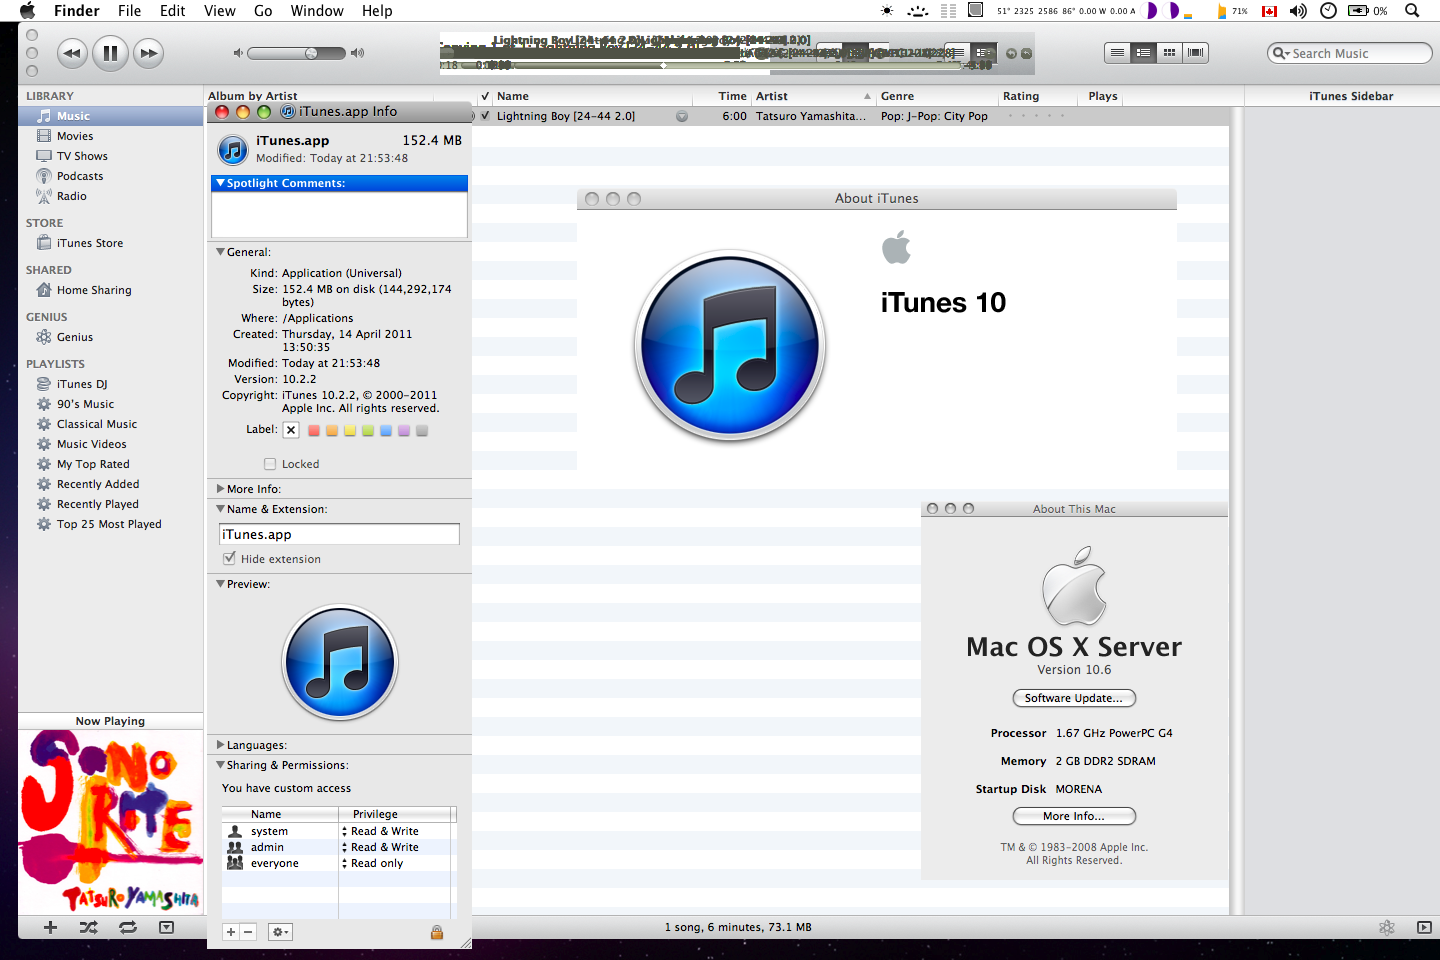Open the Window menu
The height and width of the screenshot is (960, 1440).
point(317,11)
